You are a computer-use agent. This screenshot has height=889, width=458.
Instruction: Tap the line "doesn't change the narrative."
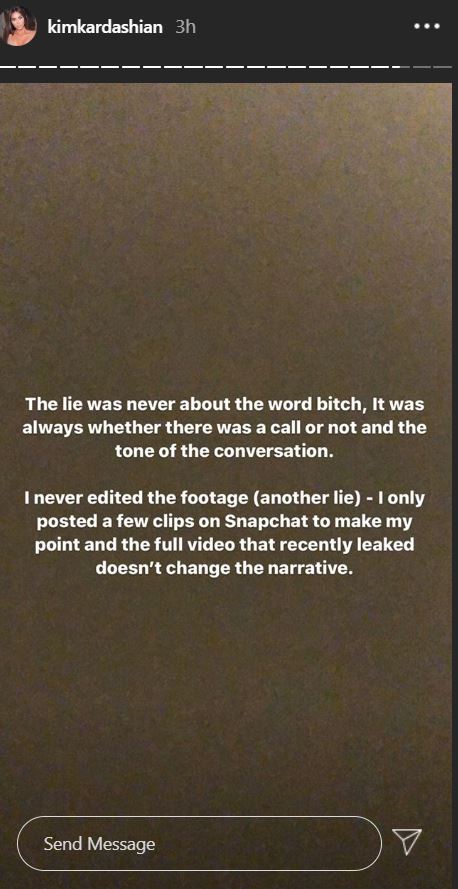tap(224, 569)
